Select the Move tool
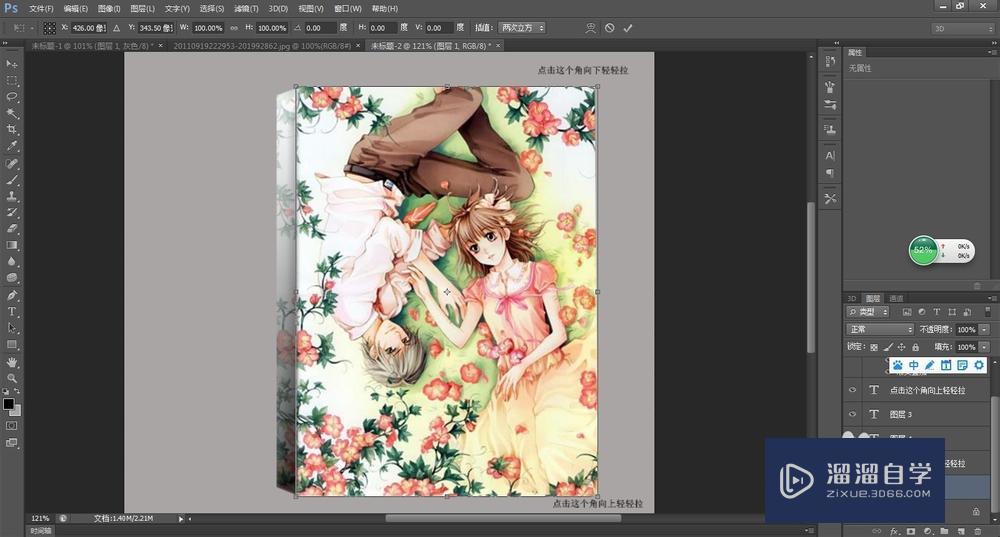 12,64
